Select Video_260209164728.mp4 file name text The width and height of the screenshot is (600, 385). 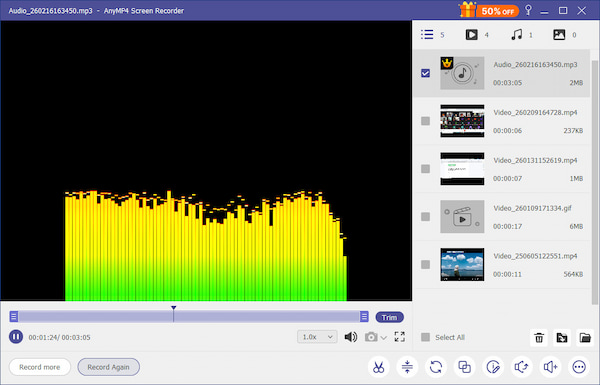point(535,113)
